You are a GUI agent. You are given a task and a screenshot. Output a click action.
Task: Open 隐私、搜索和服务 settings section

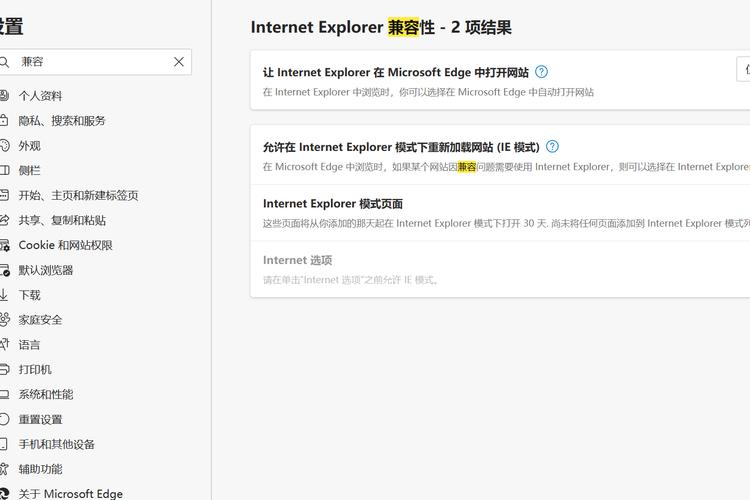coord(62,121)
